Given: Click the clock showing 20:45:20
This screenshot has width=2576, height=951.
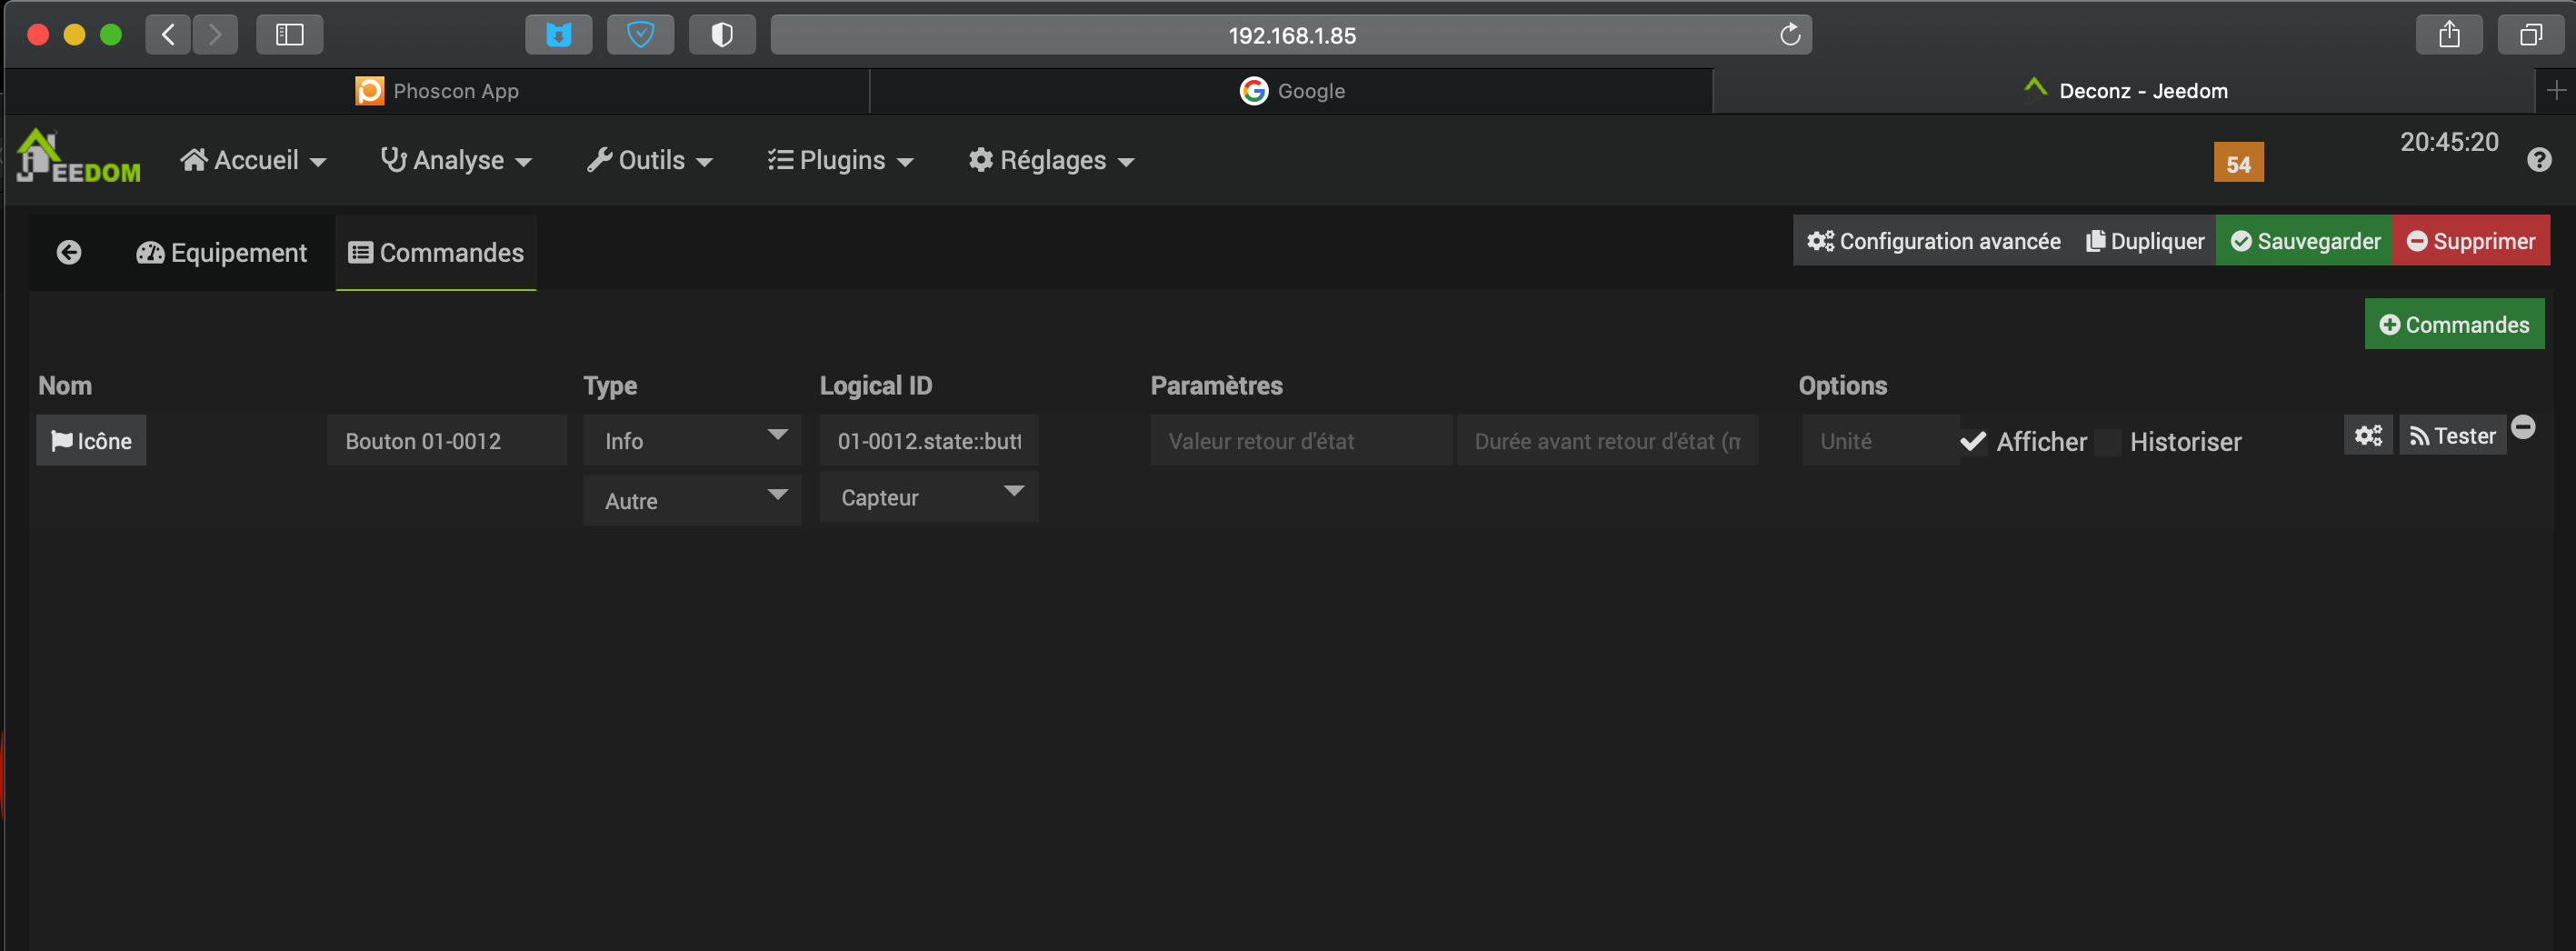Looking at the screenshot, I should 2449,142.
